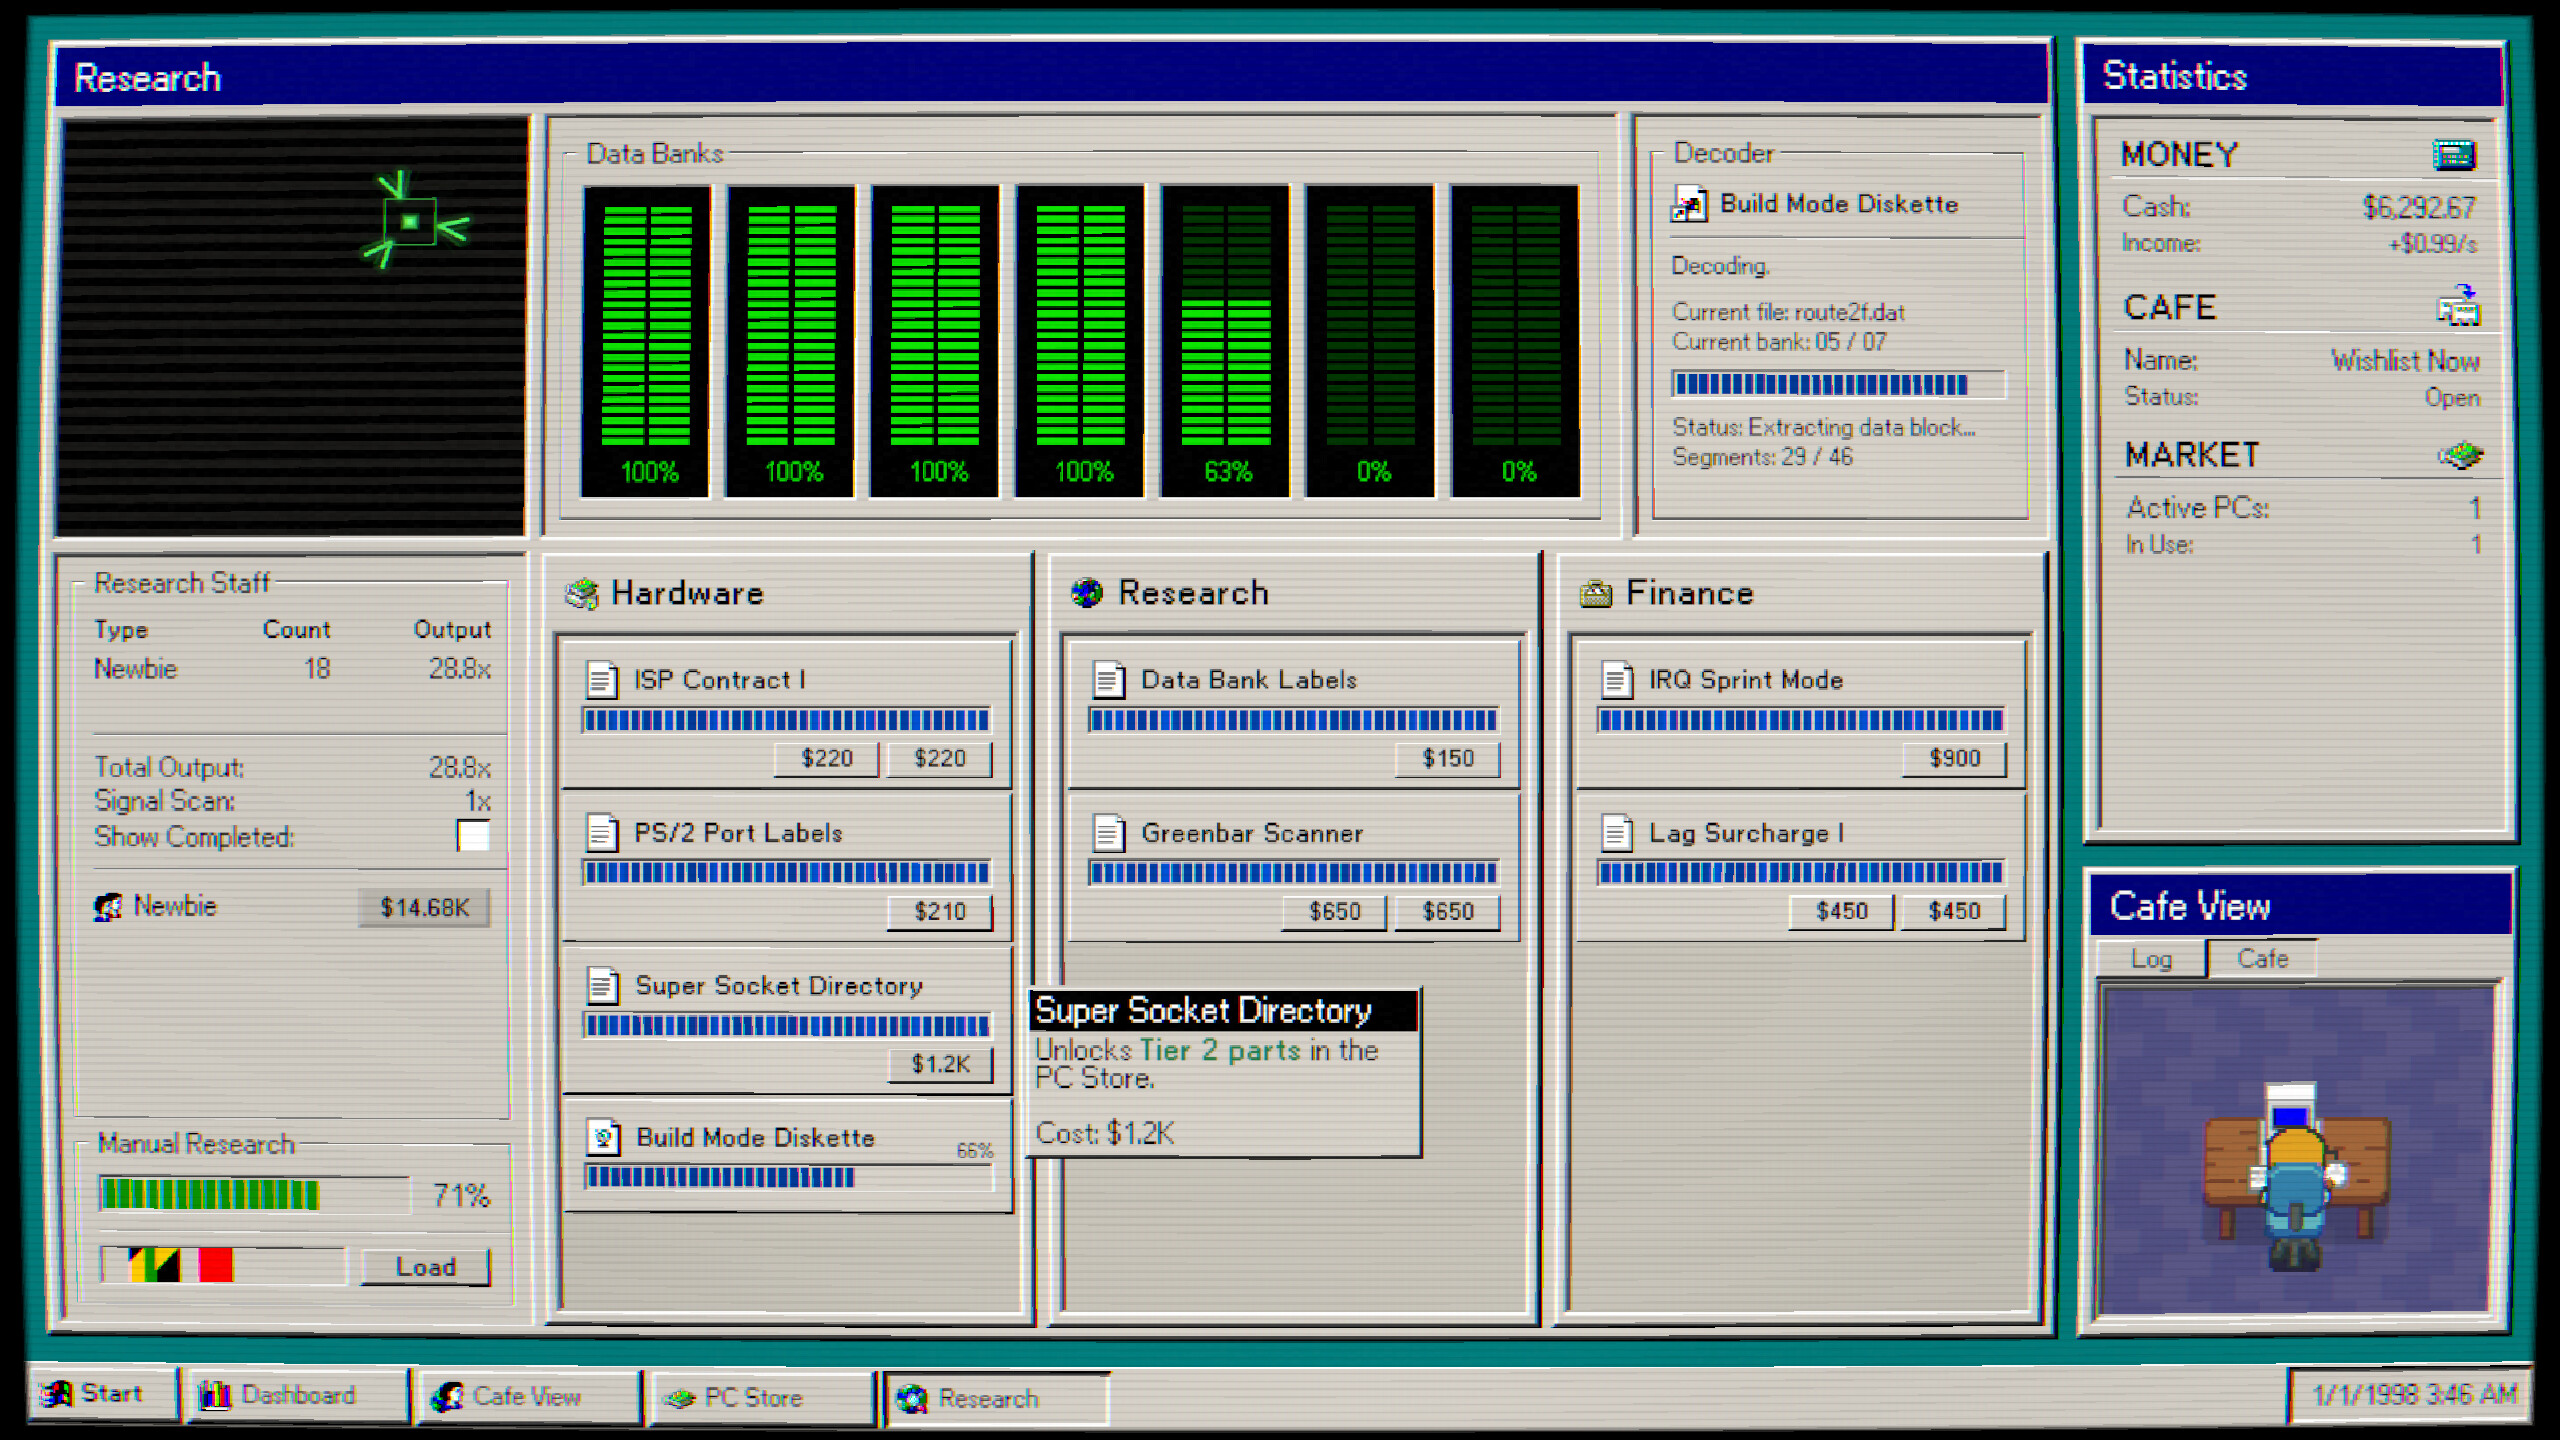Click the Manual Research 71% progress bar
Image resolution: width=2560 pixels, height=1440 pixels.
click(255, 1195)
